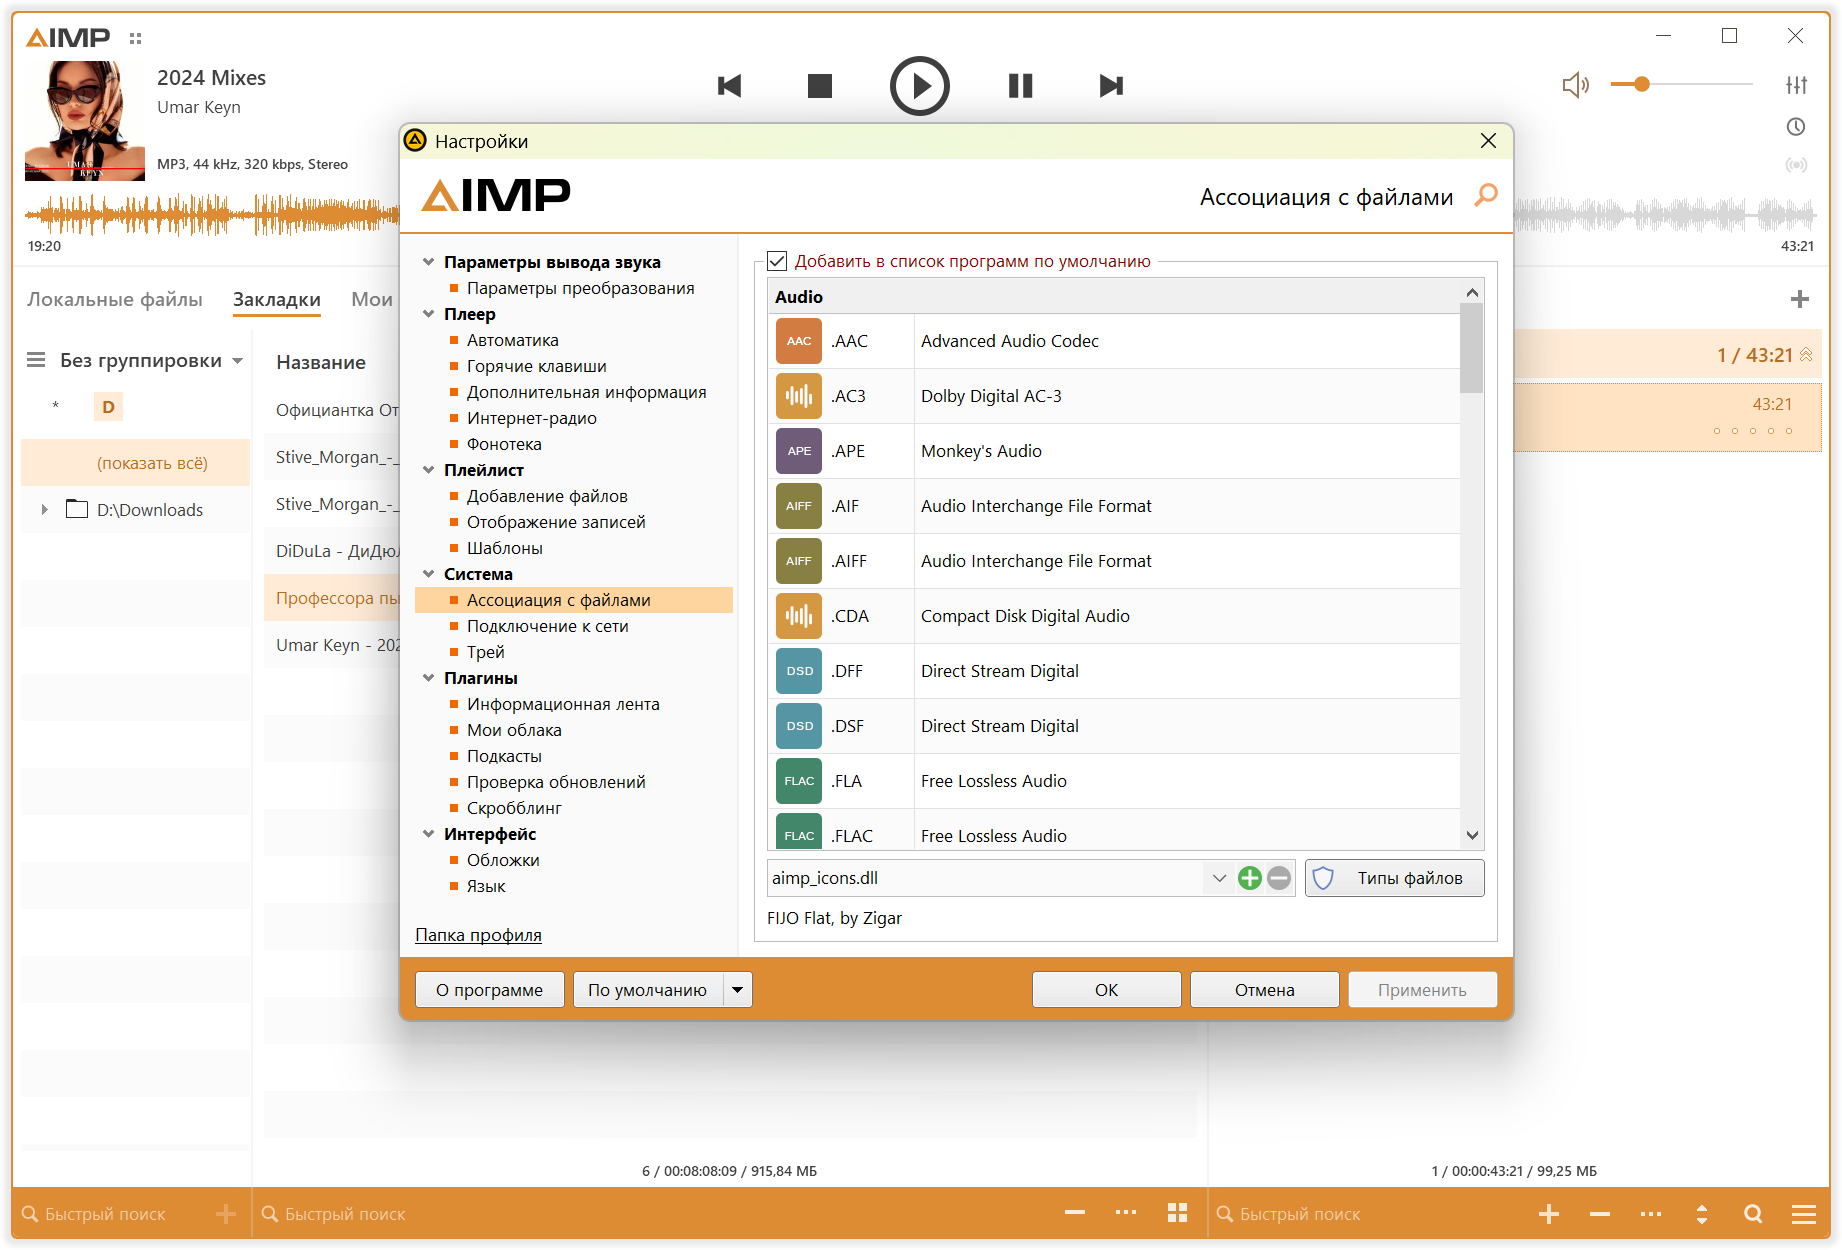1842x1250 pixels.
Task: Select the CDA Compact Disk icon
Action: tap(799, 616)
